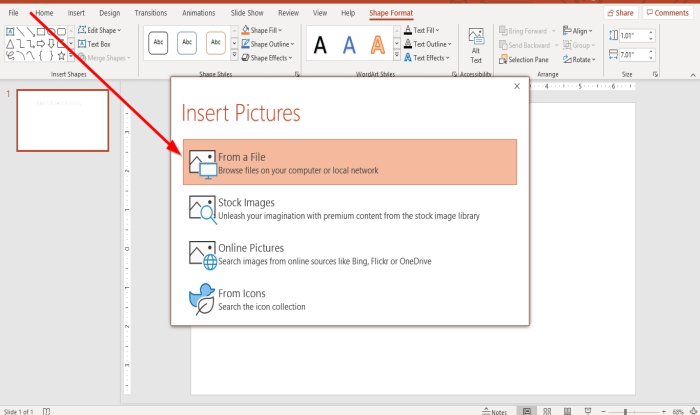Select the text box shape in gallery
This screenshot has height=415, width=700.
coord(10,31)
